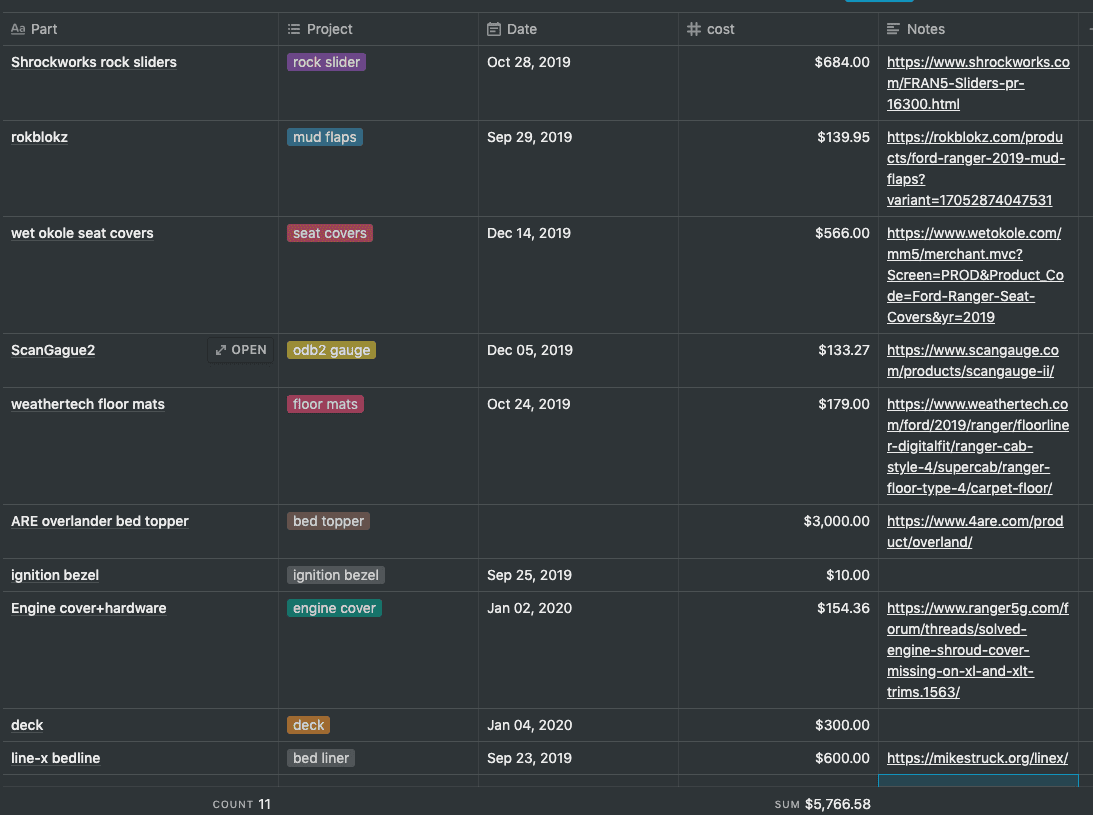Click the wet okole seat covers part name
Image resolution: width=1093 pixels, height=815 pixels.
click(x=82, y=233)
